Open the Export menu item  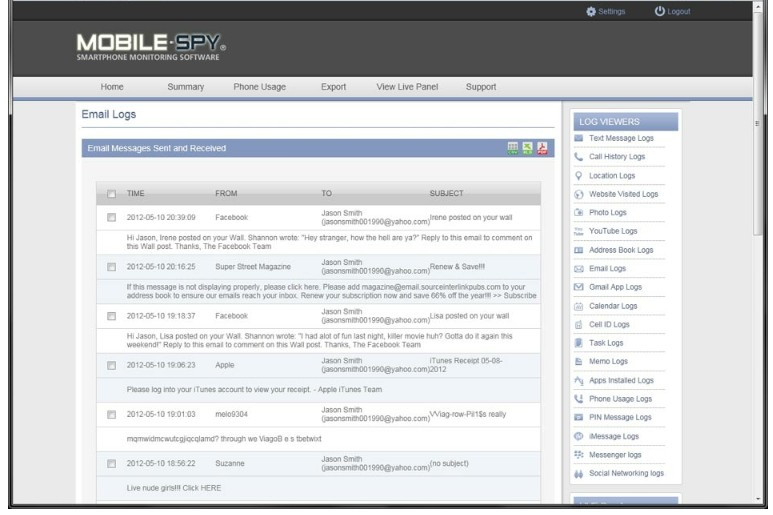click(333, 87)
